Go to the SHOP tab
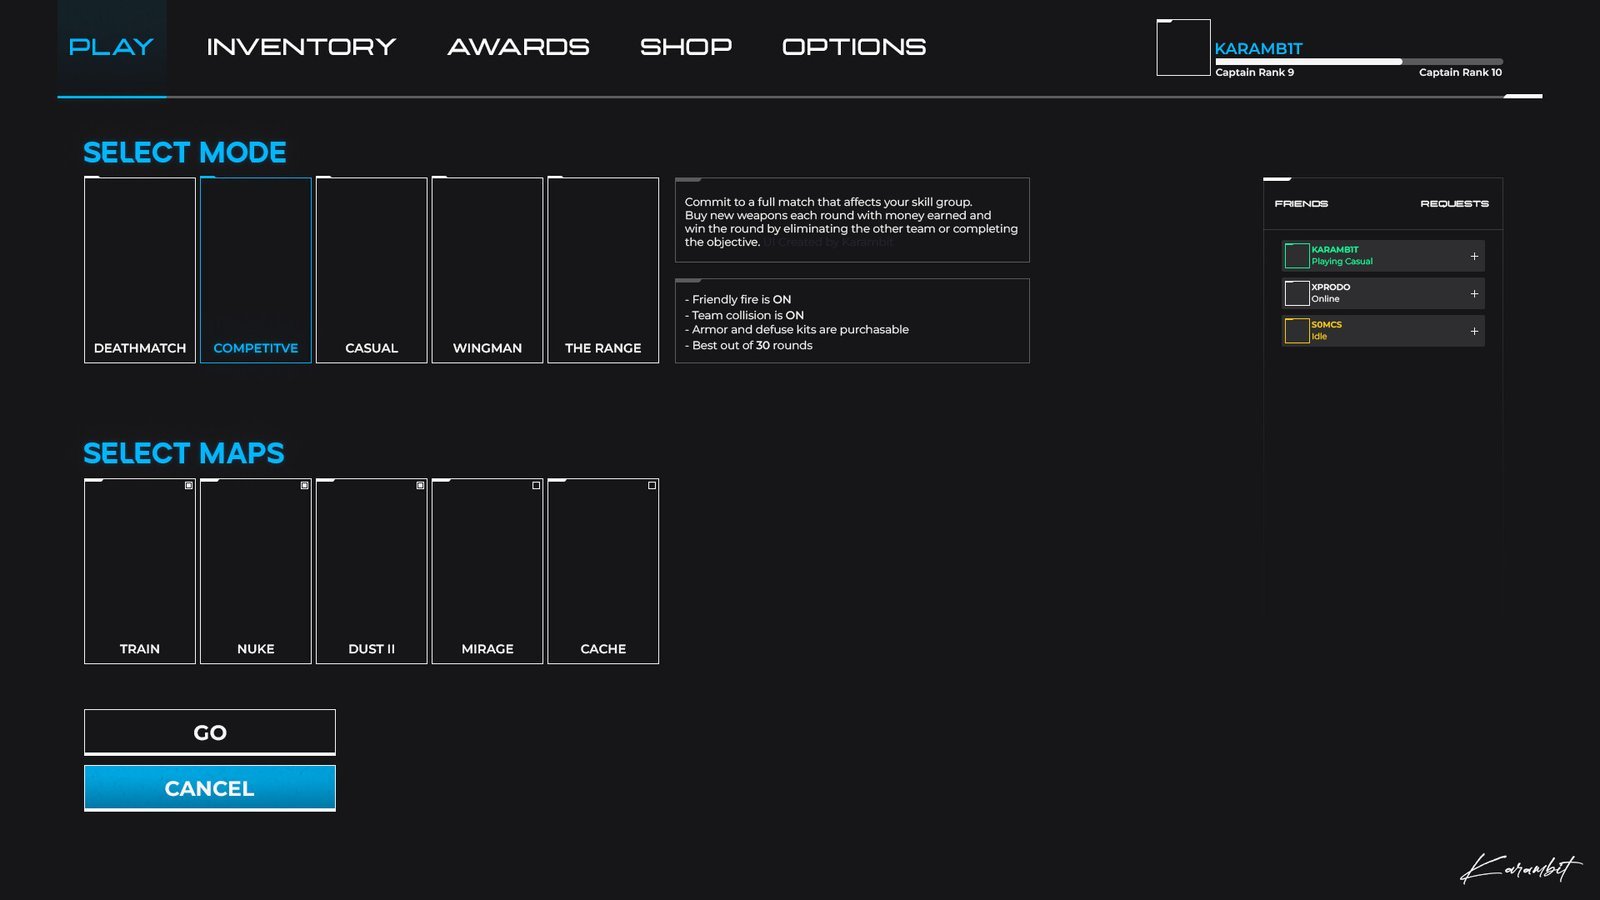The image size is (1600, 900). [686, 47]
